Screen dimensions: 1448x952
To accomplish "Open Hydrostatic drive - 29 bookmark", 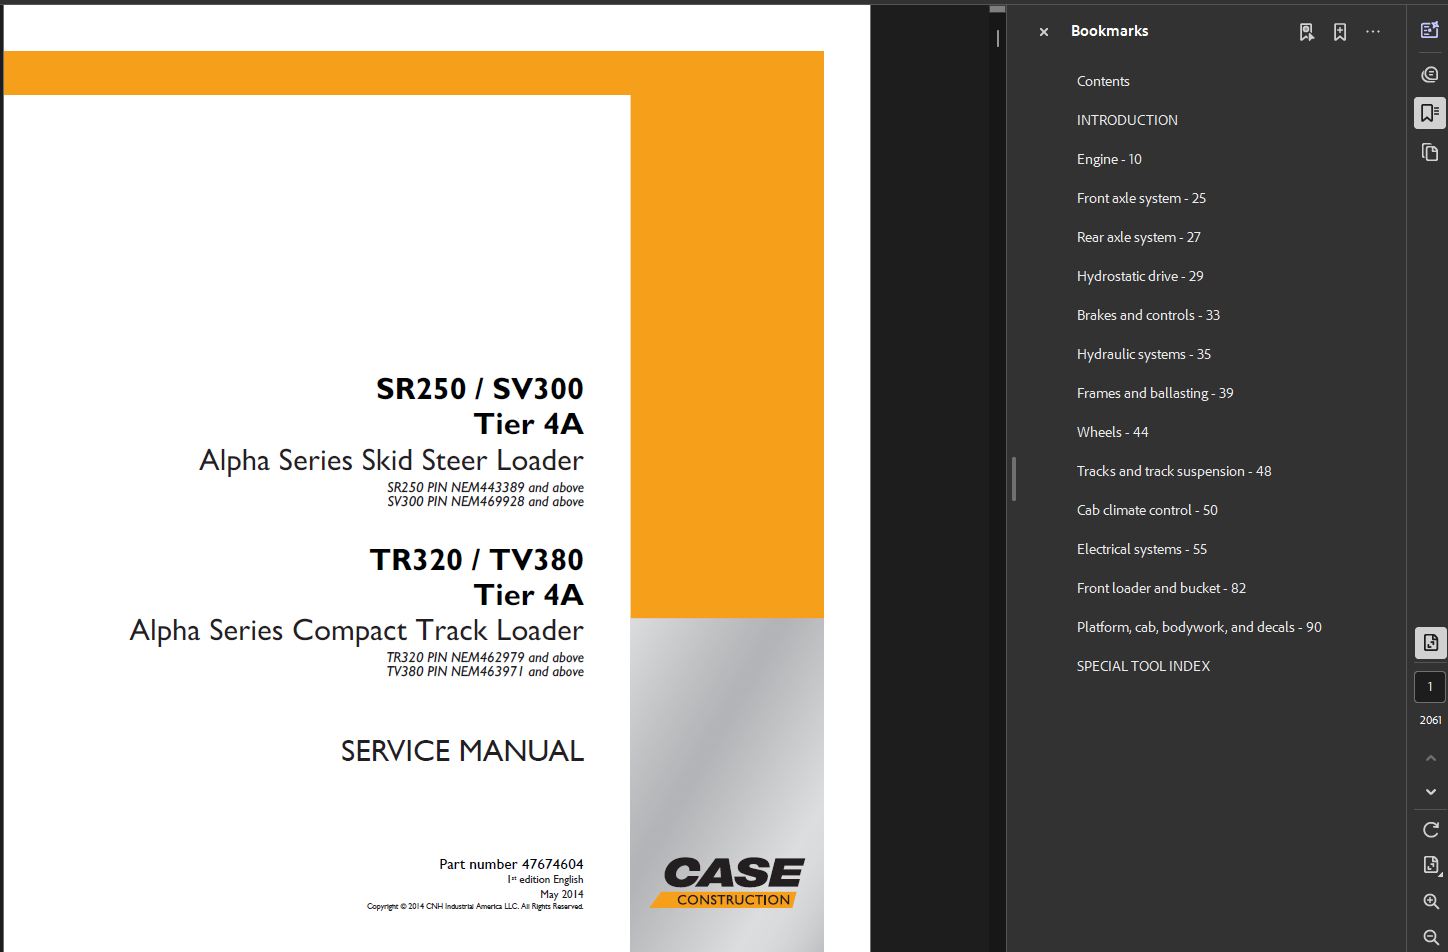I will [1140, 277].
